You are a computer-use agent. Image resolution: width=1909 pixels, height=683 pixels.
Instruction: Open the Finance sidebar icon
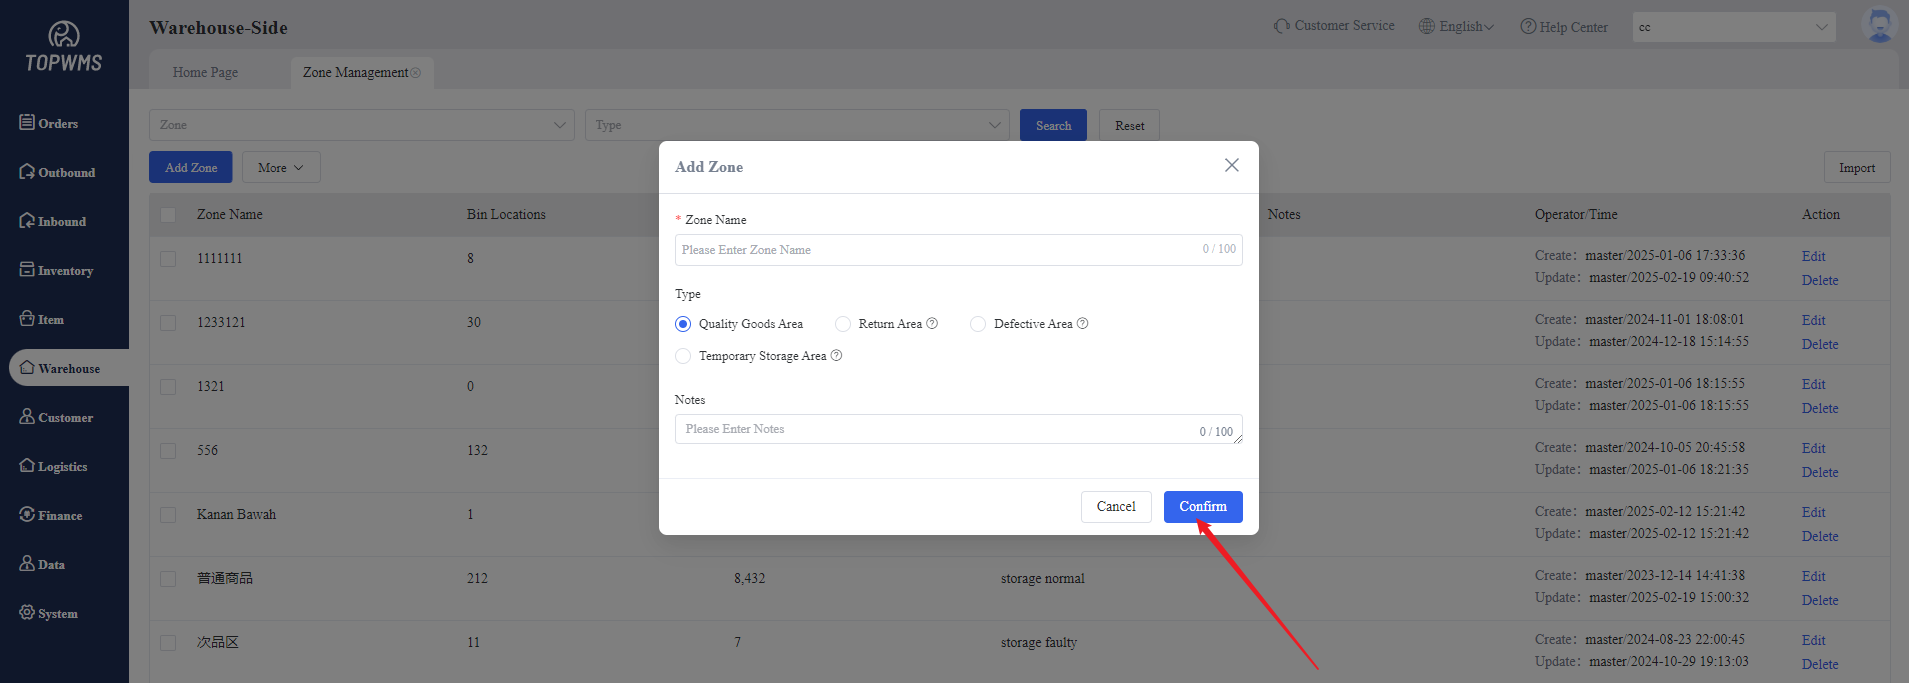pos(27,514)
